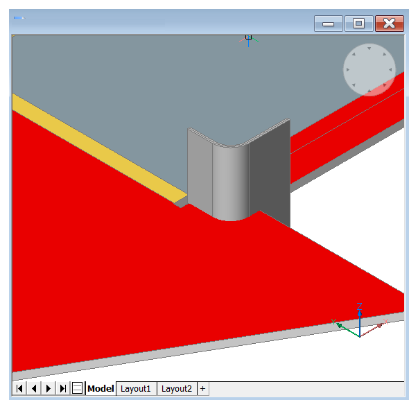Minimize the drawing window

328,23
